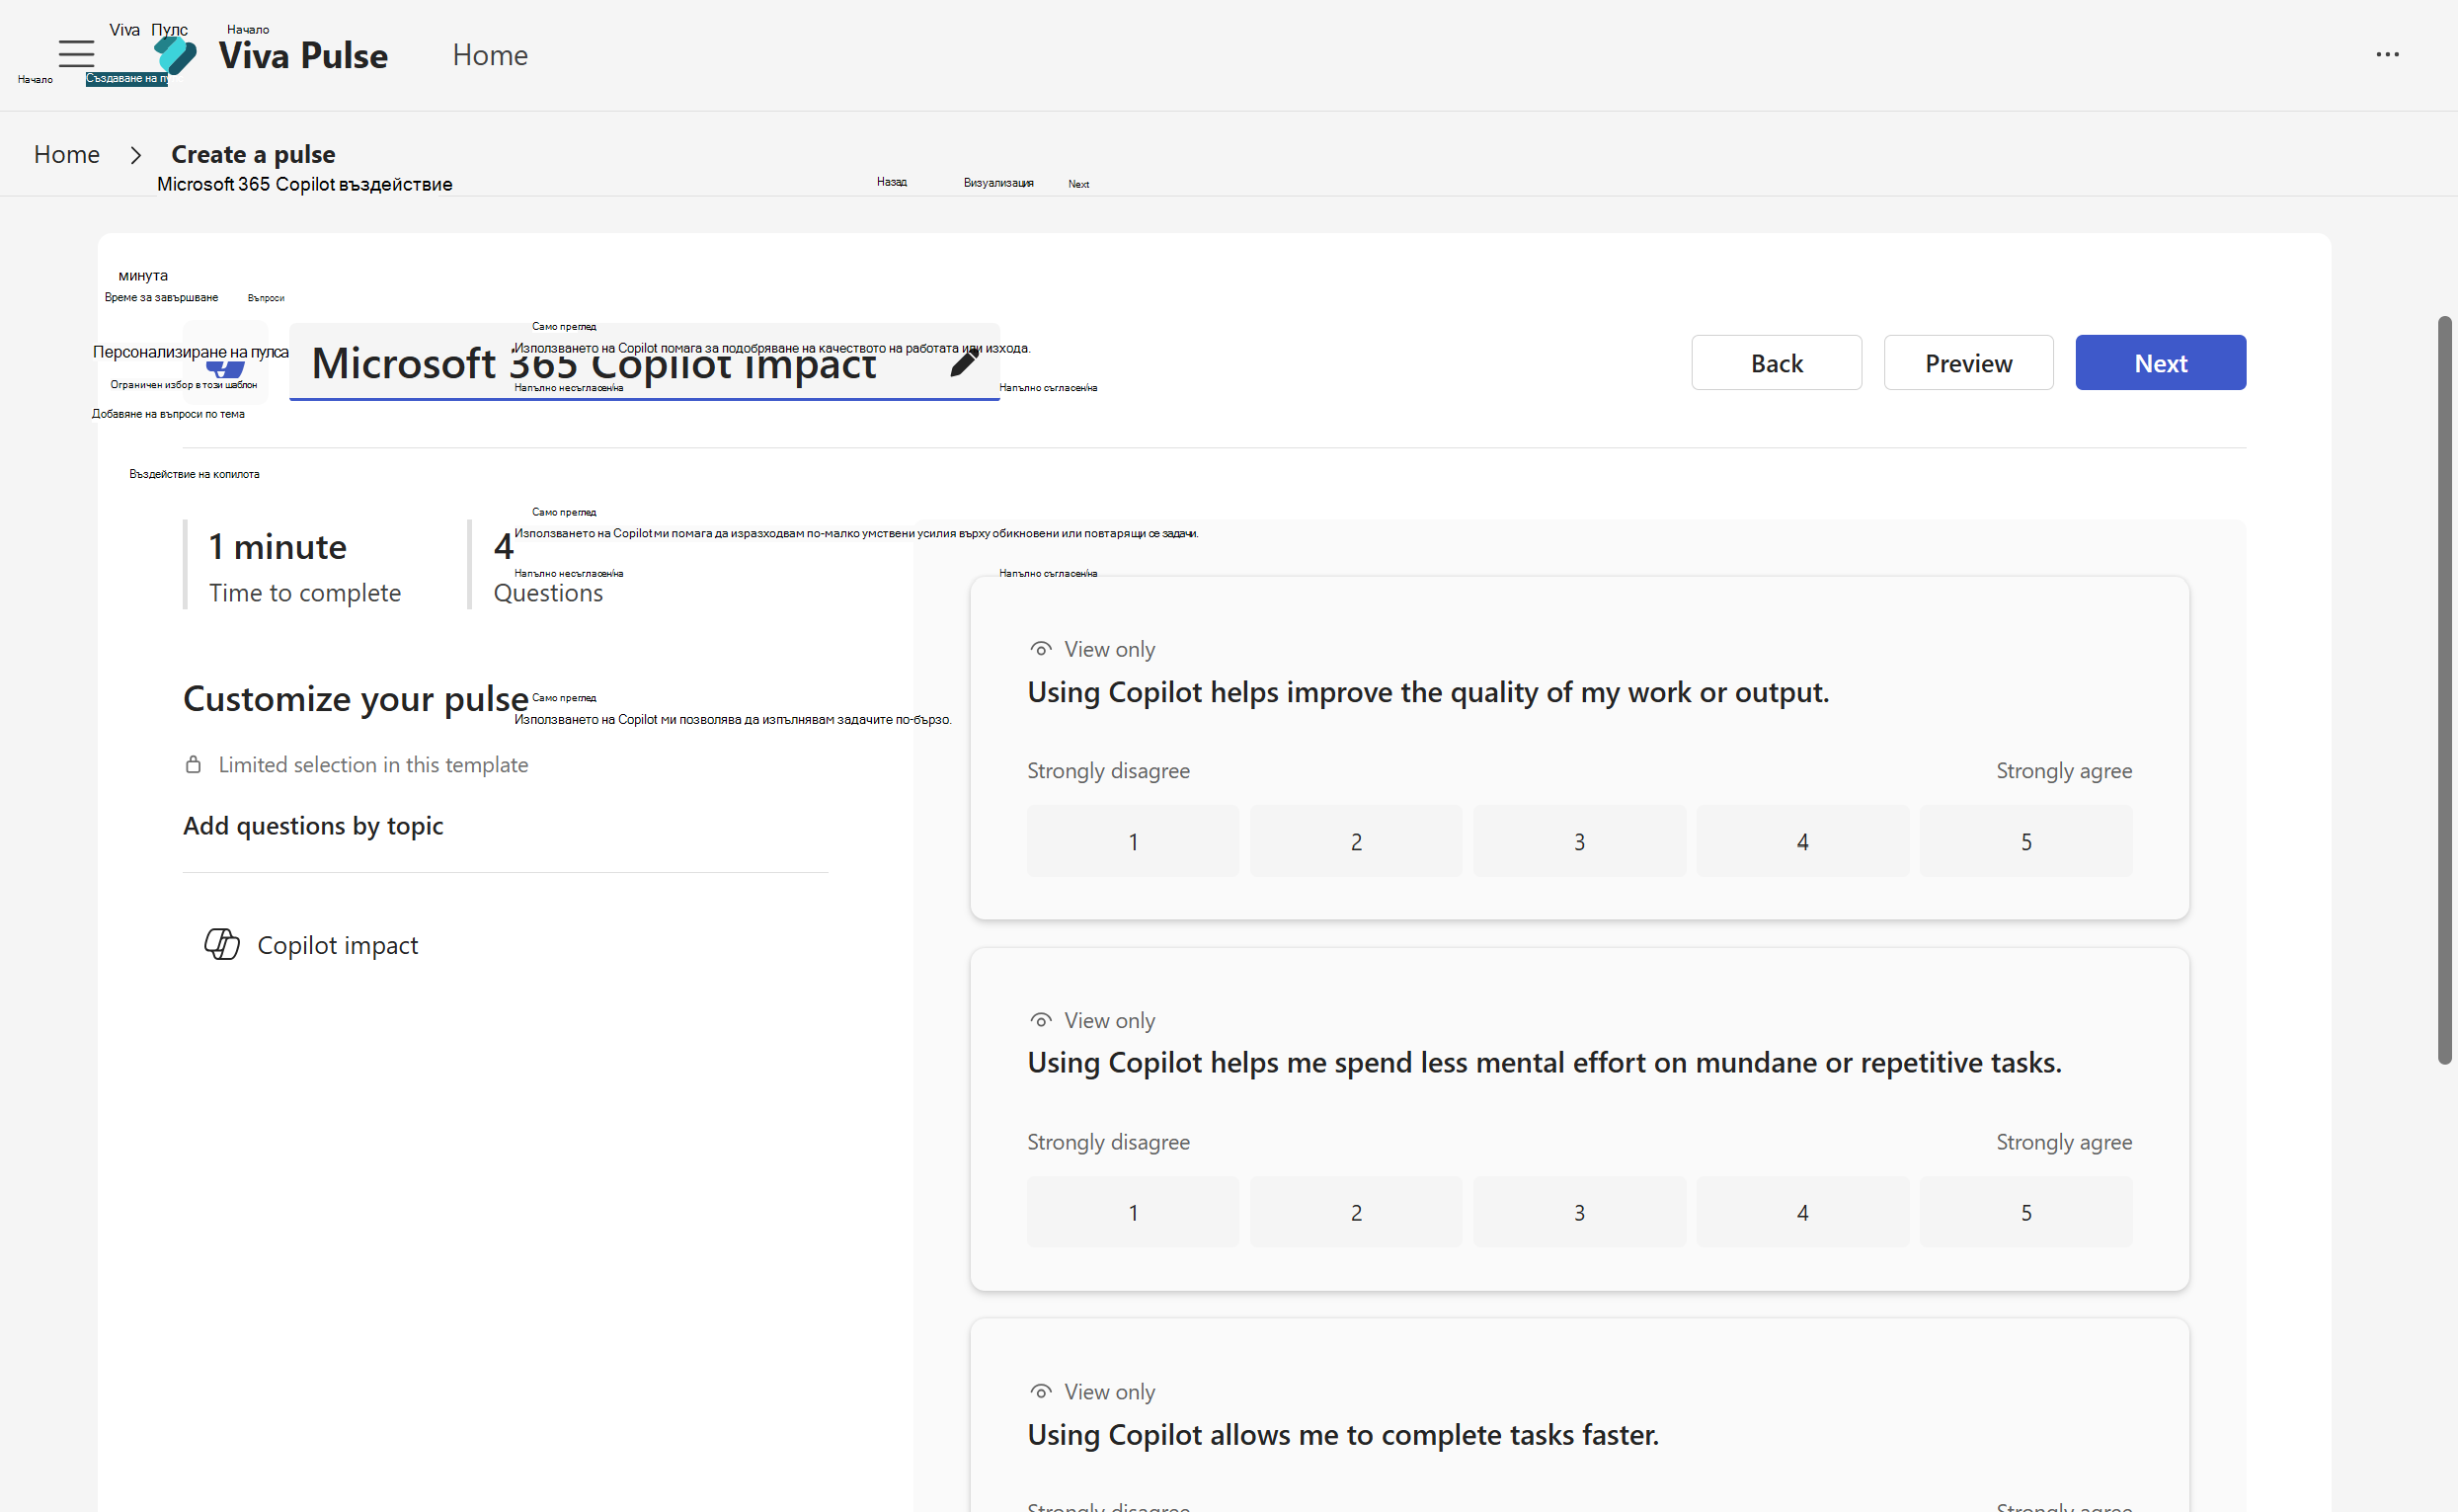
Task: Click the pencil edit title icon
Action: click(x=964, y=362)
